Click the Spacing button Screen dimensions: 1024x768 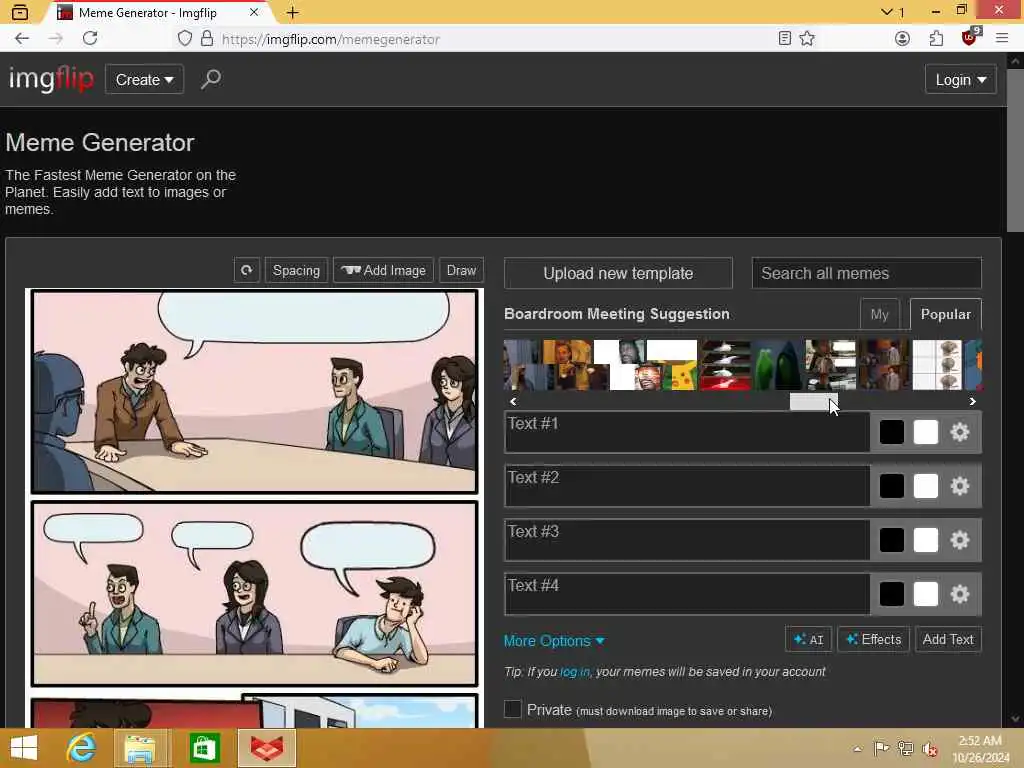coord(296,270)
